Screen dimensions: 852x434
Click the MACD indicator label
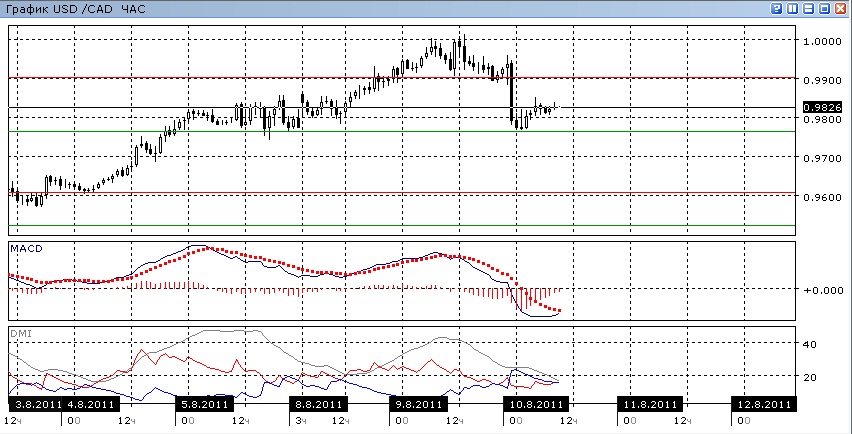click(27, 248)
